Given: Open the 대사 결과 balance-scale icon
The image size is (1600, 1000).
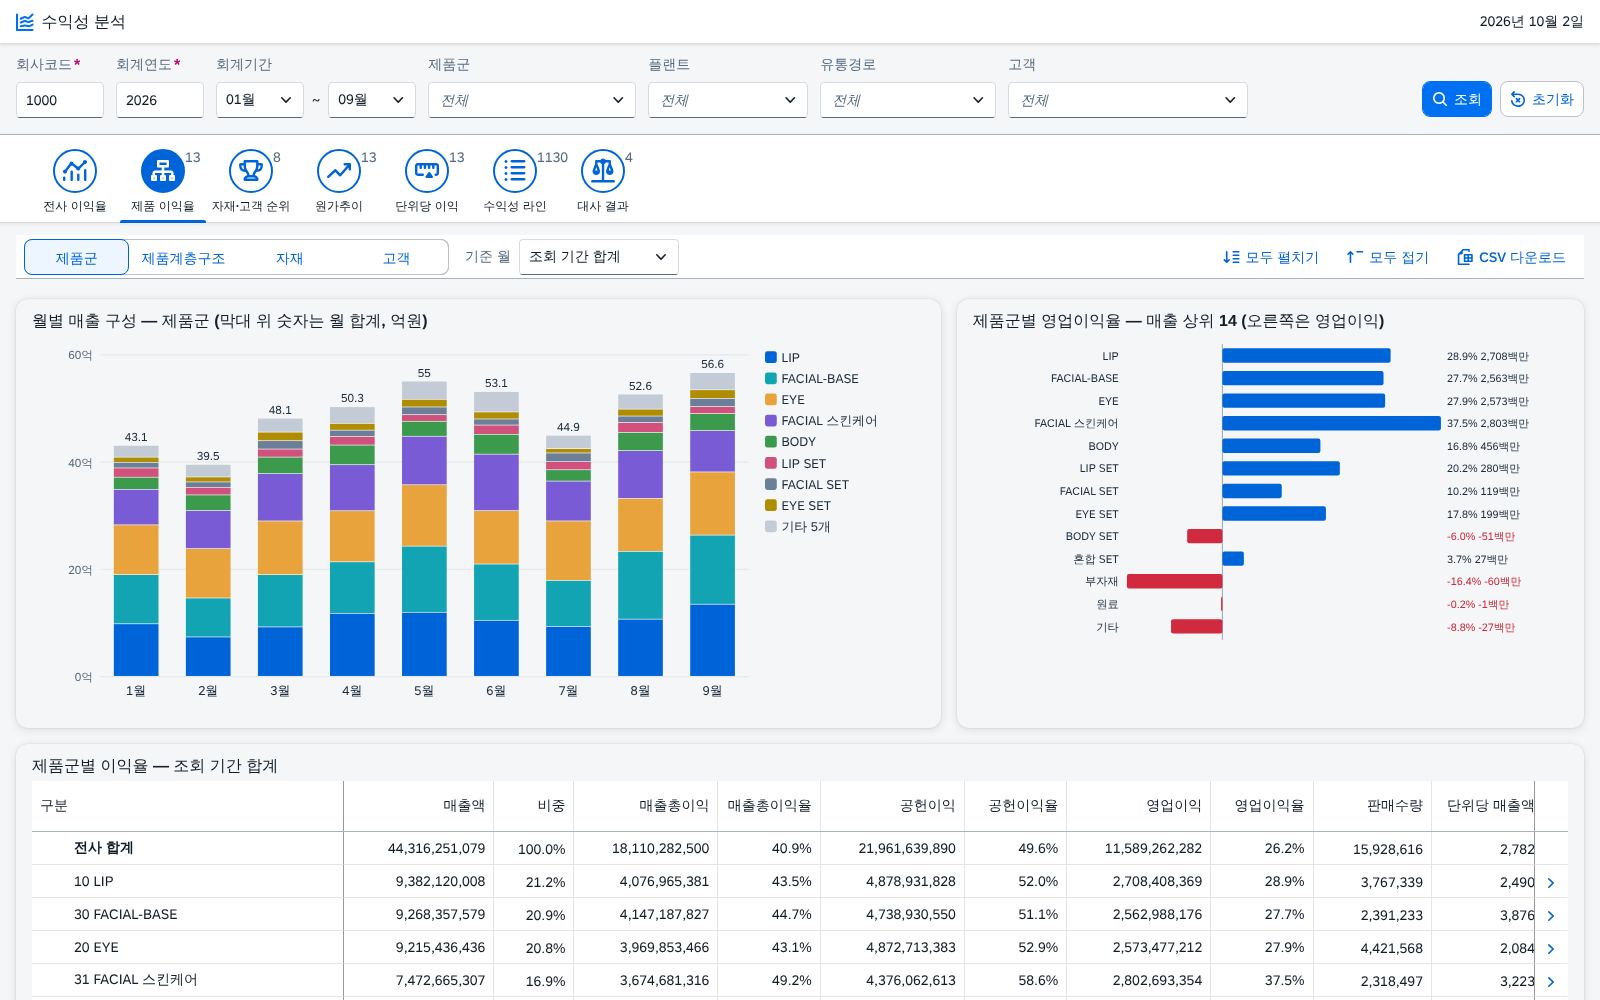Looking at the screenshot, I should [603, 171].
